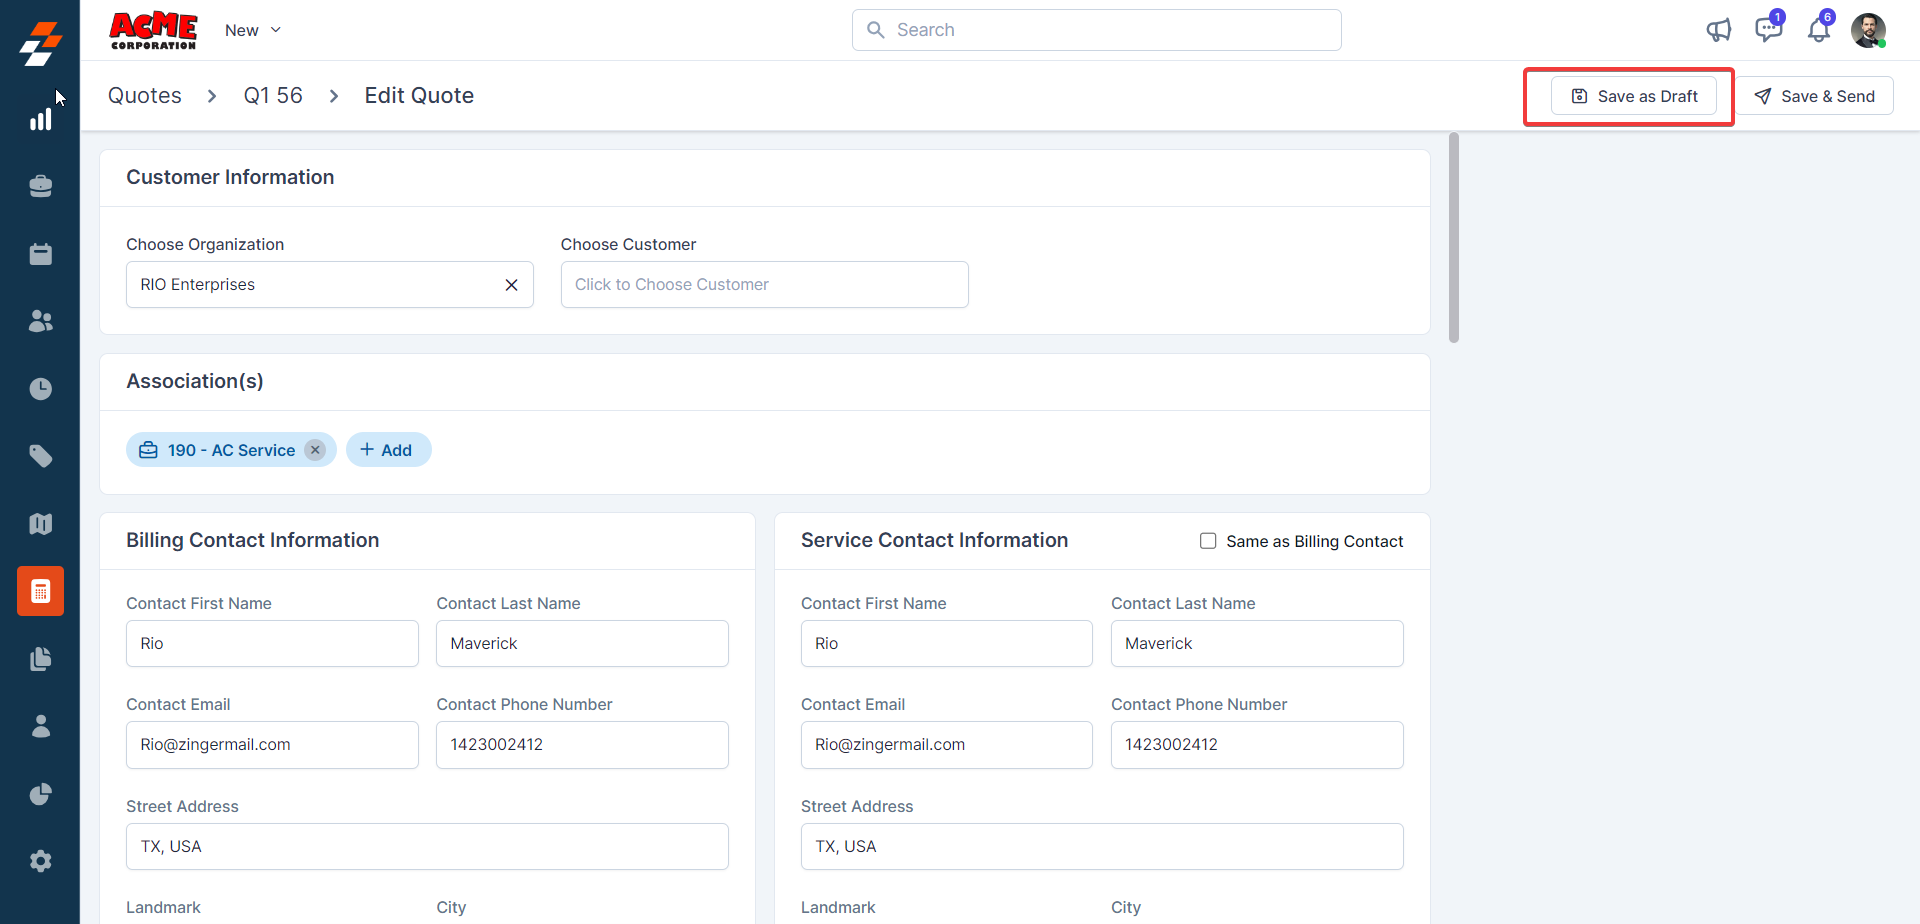Click the announcements megaphone icon
1920x924 pixels.
(x=1718, y=30)
